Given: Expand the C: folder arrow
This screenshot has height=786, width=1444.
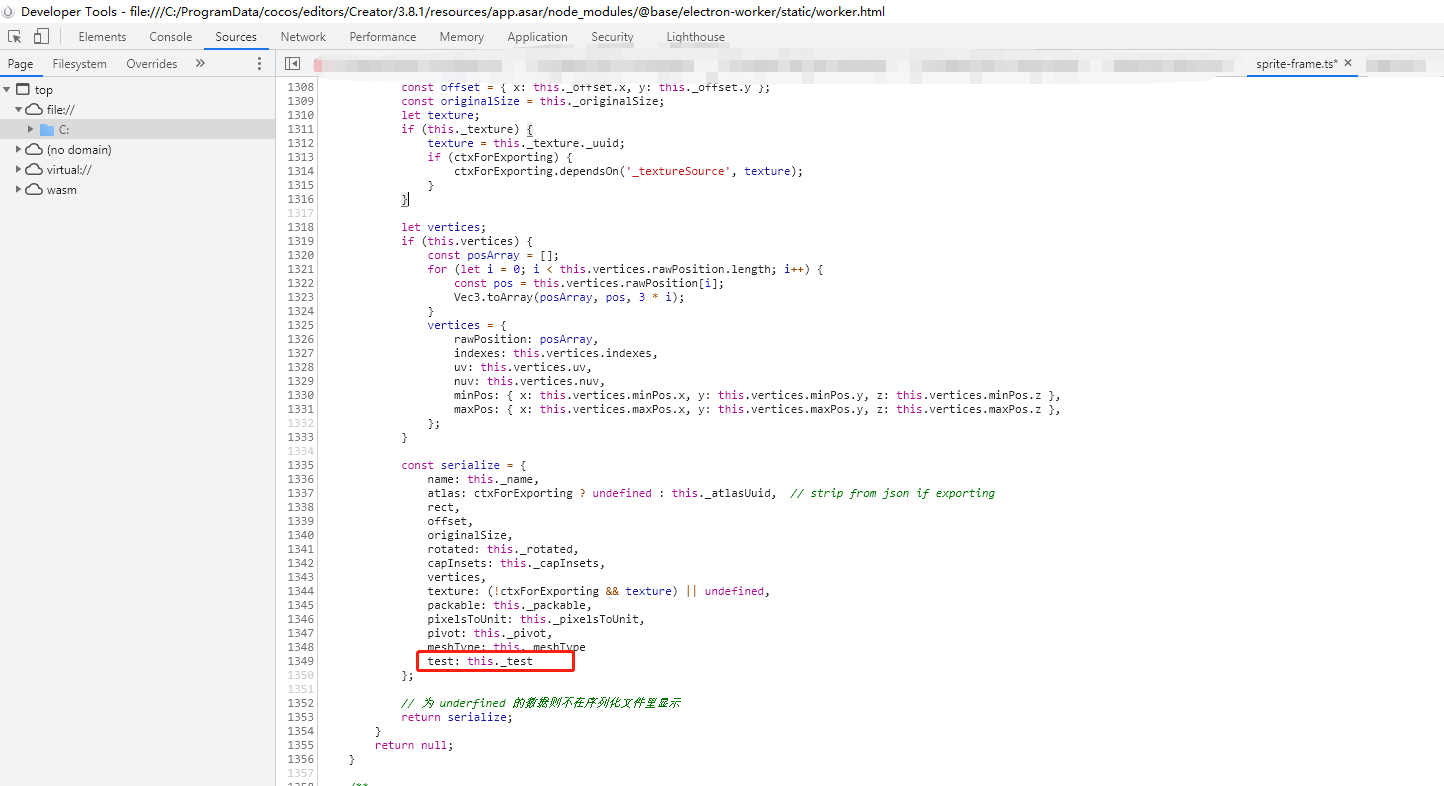Looking at the screenshot, I should 30,130.
